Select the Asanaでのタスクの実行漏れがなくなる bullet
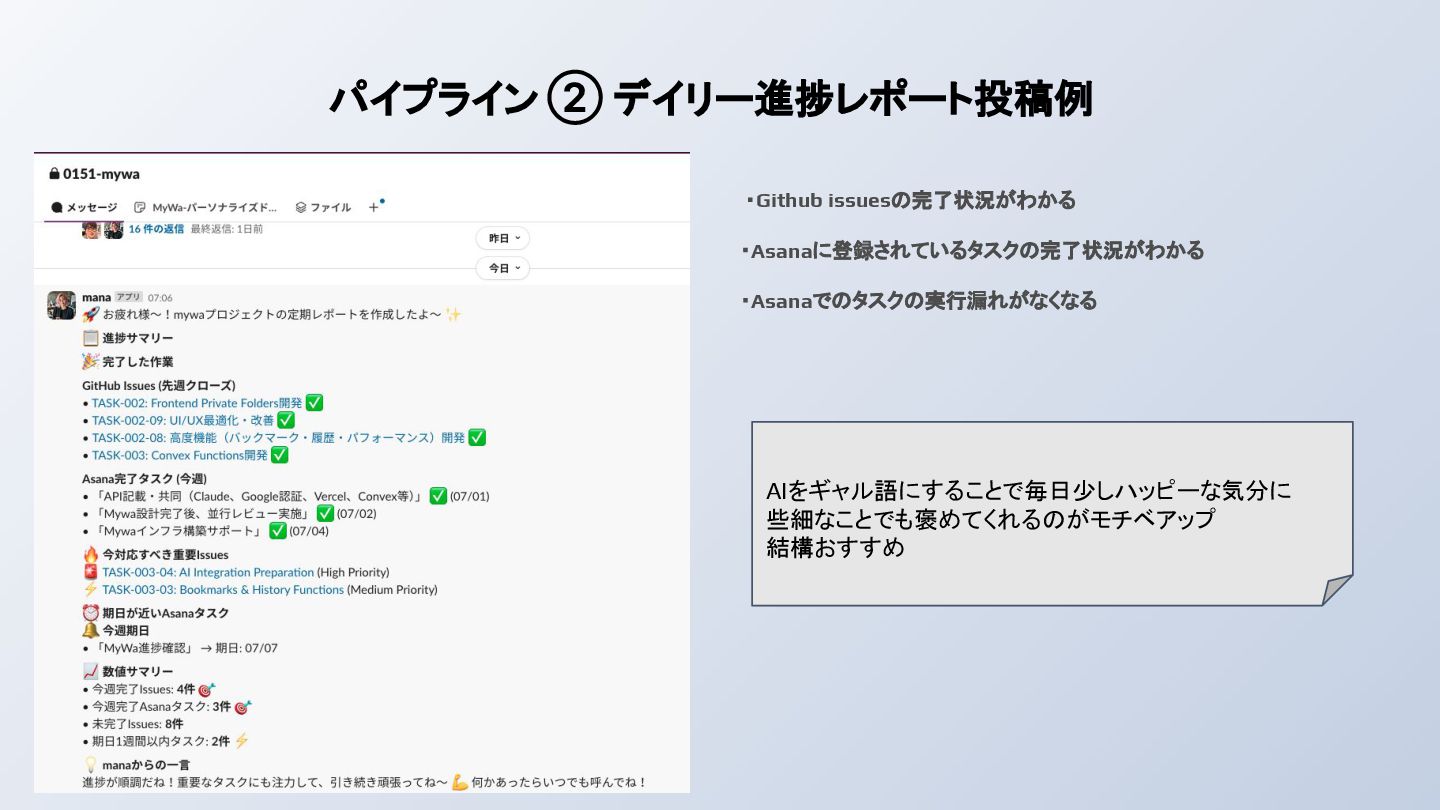Viewport: 1440px width, 810px height. (x=919, y=300)
